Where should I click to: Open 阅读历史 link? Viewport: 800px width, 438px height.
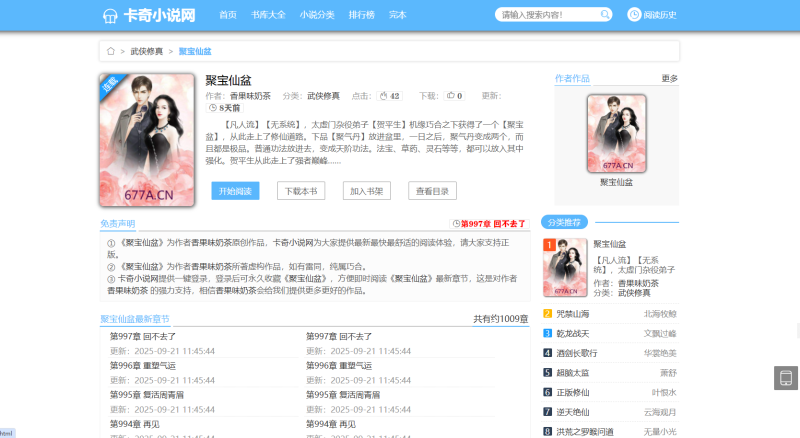click(660, 15)
